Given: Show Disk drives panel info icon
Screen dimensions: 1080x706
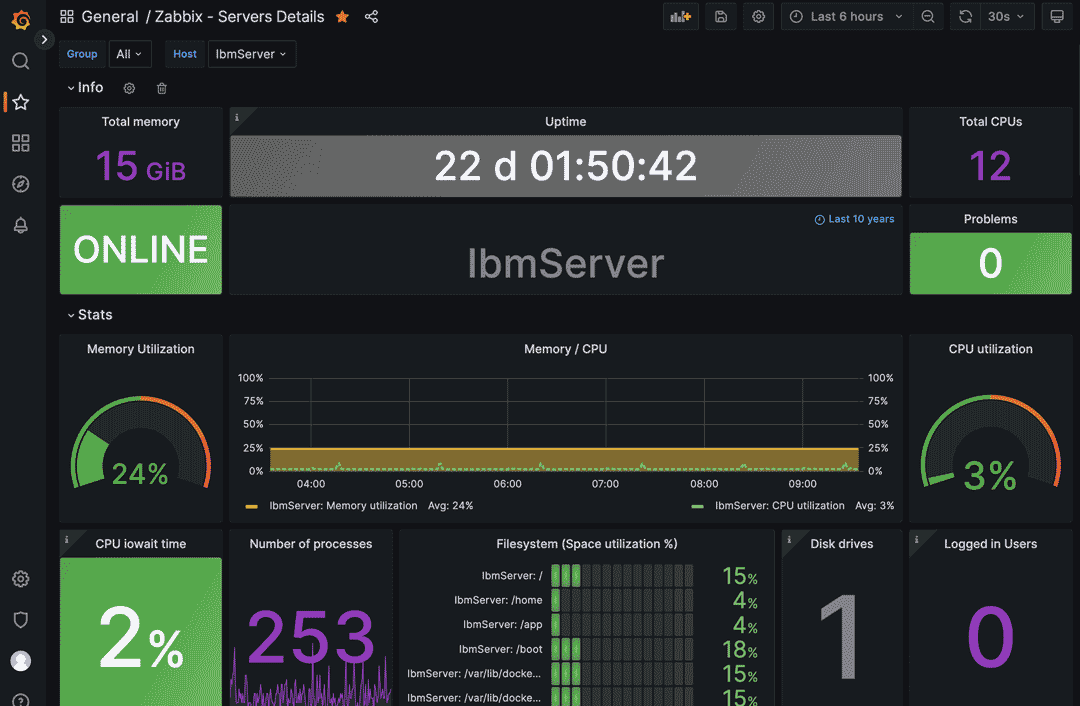Looking at the screenshot, I should coord(789,539).
